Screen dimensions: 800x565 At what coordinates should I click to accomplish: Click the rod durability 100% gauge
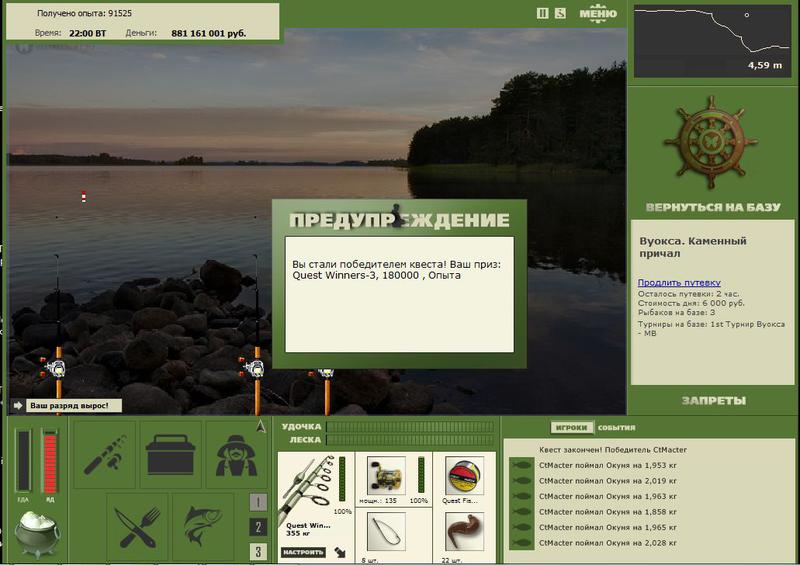click(342, 479)
